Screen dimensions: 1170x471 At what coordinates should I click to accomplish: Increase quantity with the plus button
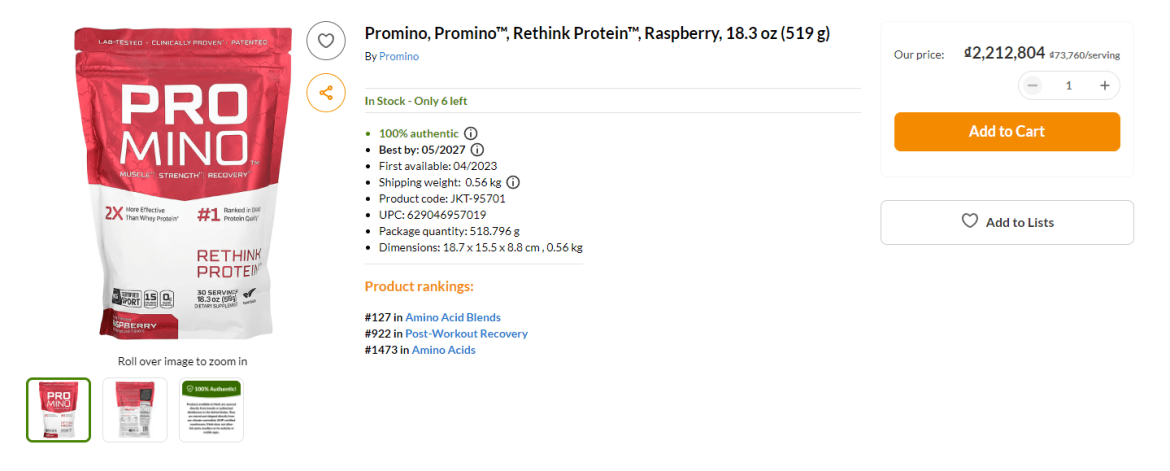click(x=1104, y=86)
